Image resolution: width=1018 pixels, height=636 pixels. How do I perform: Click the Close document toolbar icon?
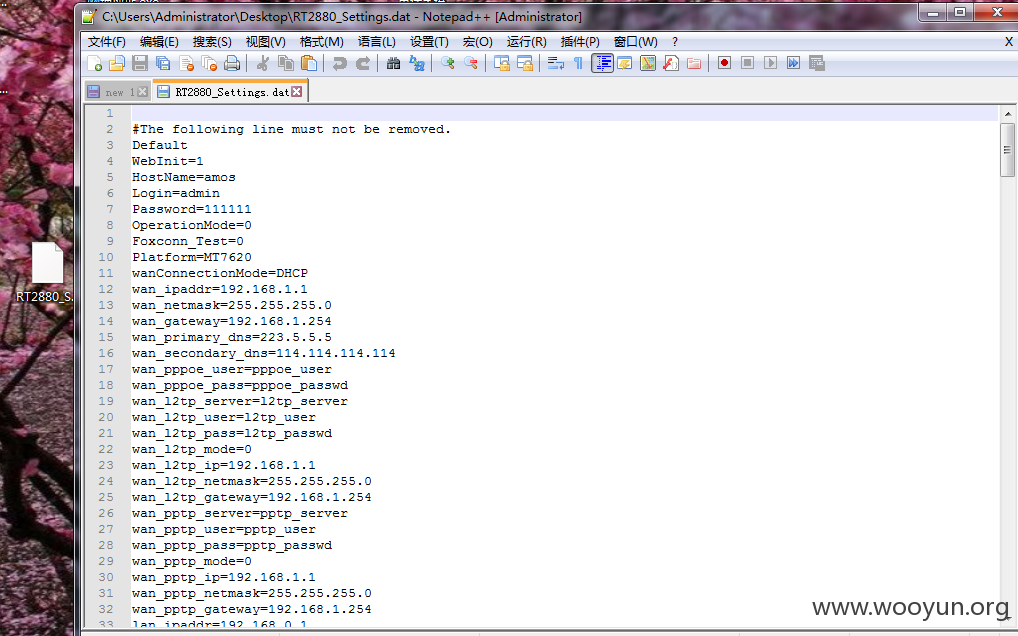(186, 63)
